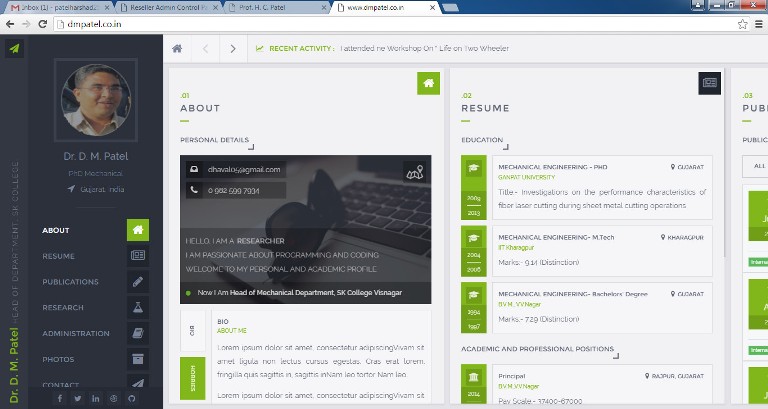Go to next section with right chevron
The width and height of the screenshot is (768, 409).
pos(233,48)
